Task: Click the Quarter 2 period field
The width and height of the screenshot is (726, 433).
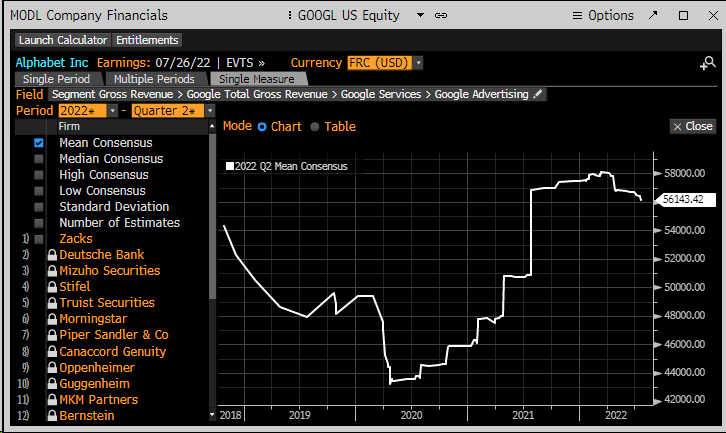Action: (x=168, y=111)
